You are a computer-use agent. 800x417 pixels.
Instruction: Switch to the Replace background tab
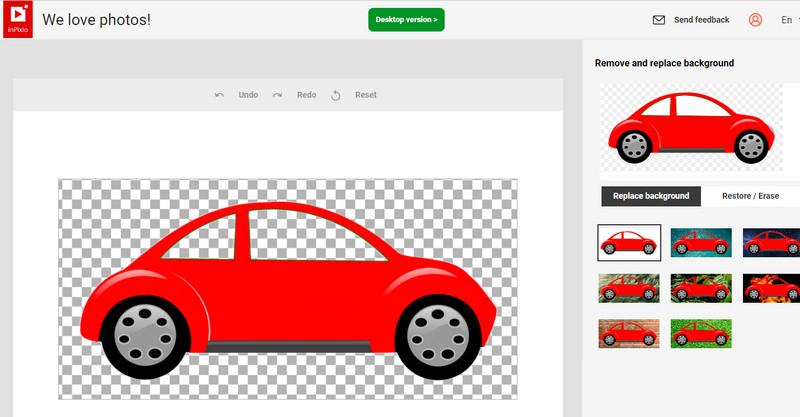651,196
